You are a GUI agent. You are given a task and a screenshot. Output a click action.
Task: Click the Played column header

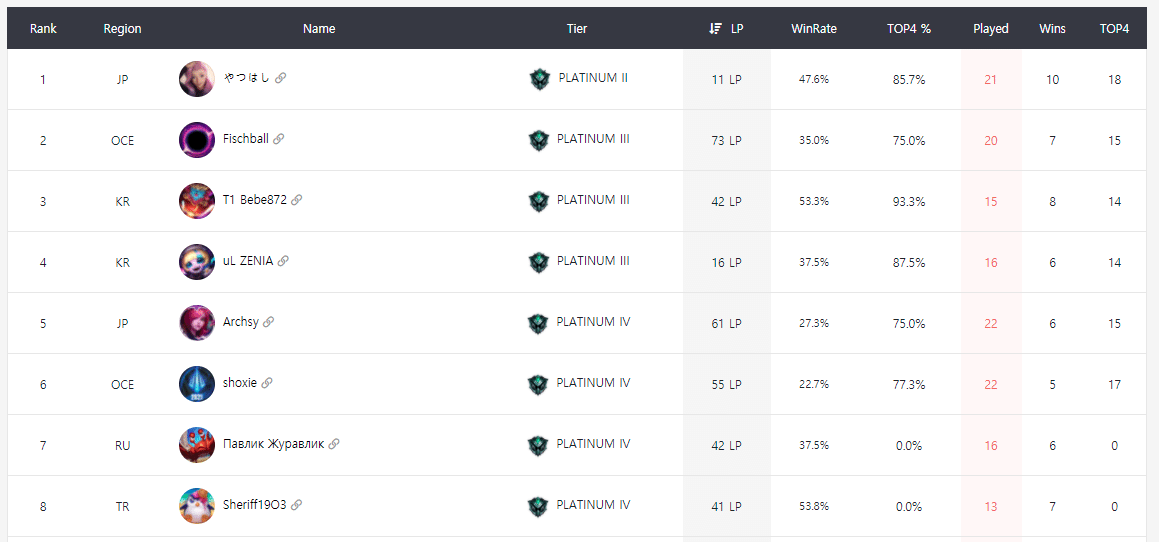(x=990, y=29)
